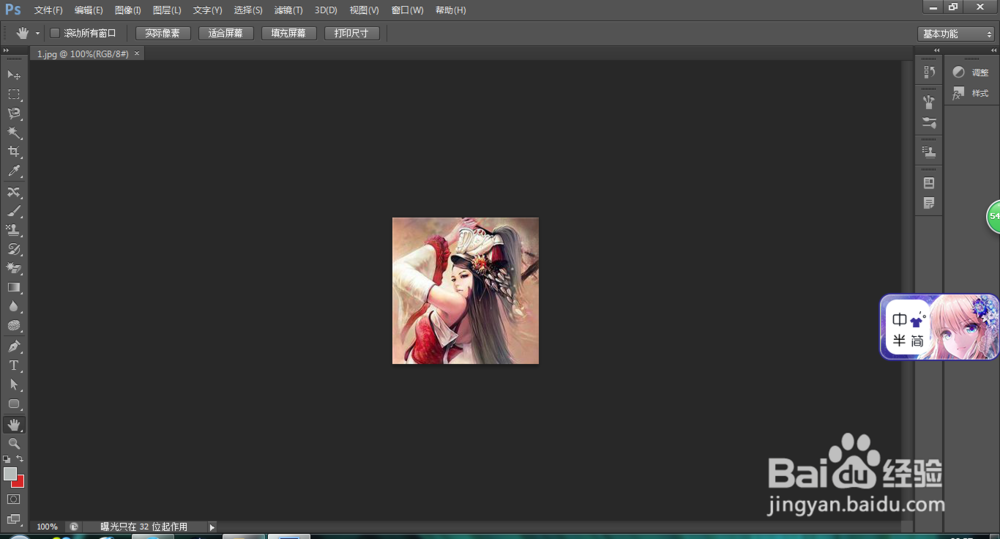Toggle Quick Mask mode

pyautogui.click(x=13, y=499)
